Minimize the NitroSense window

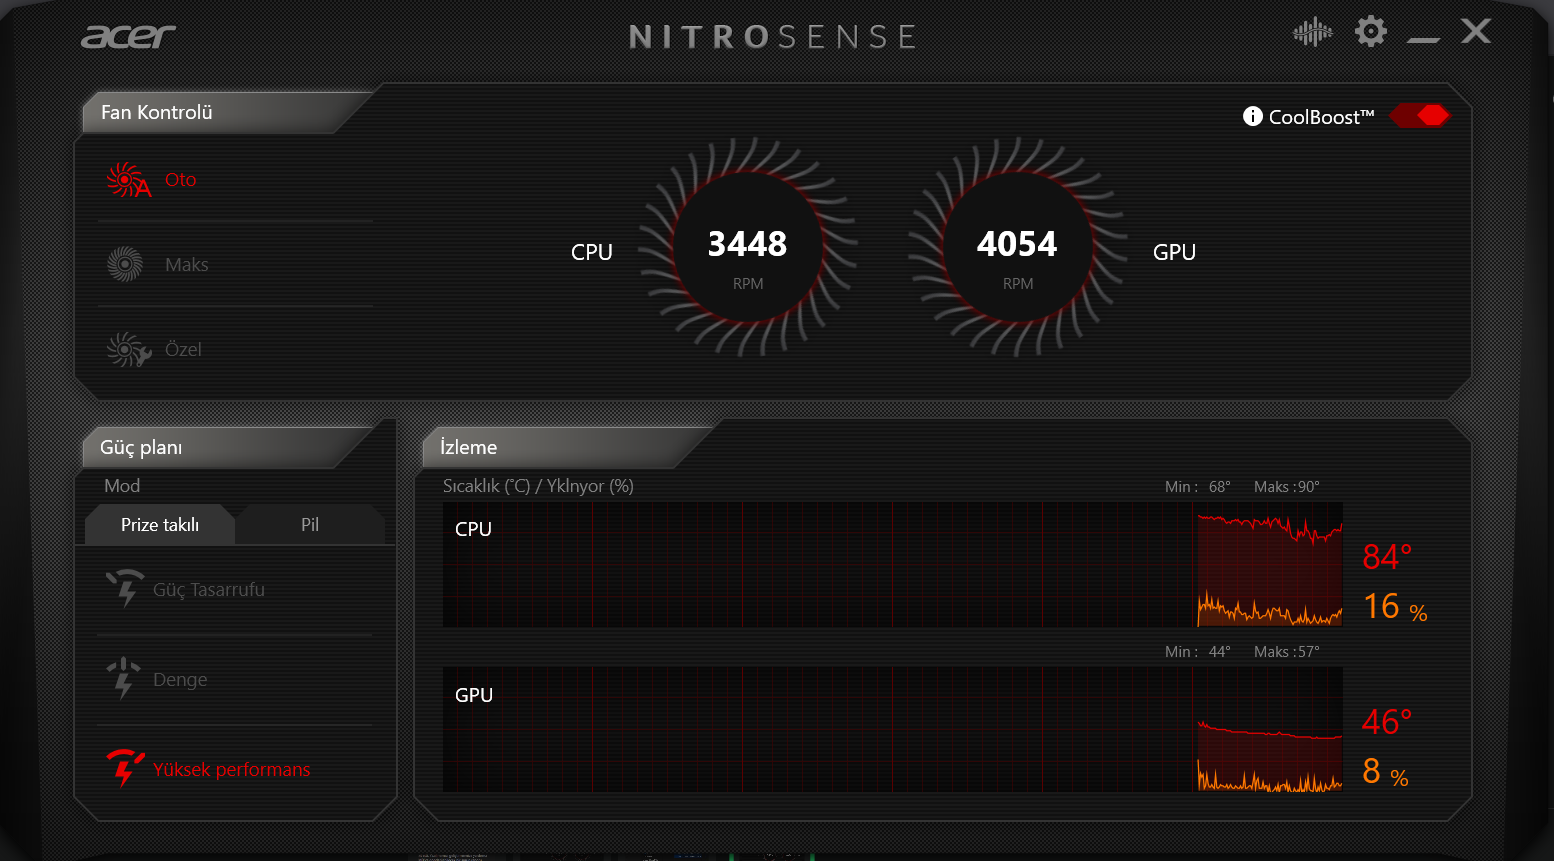point(1423,39)
